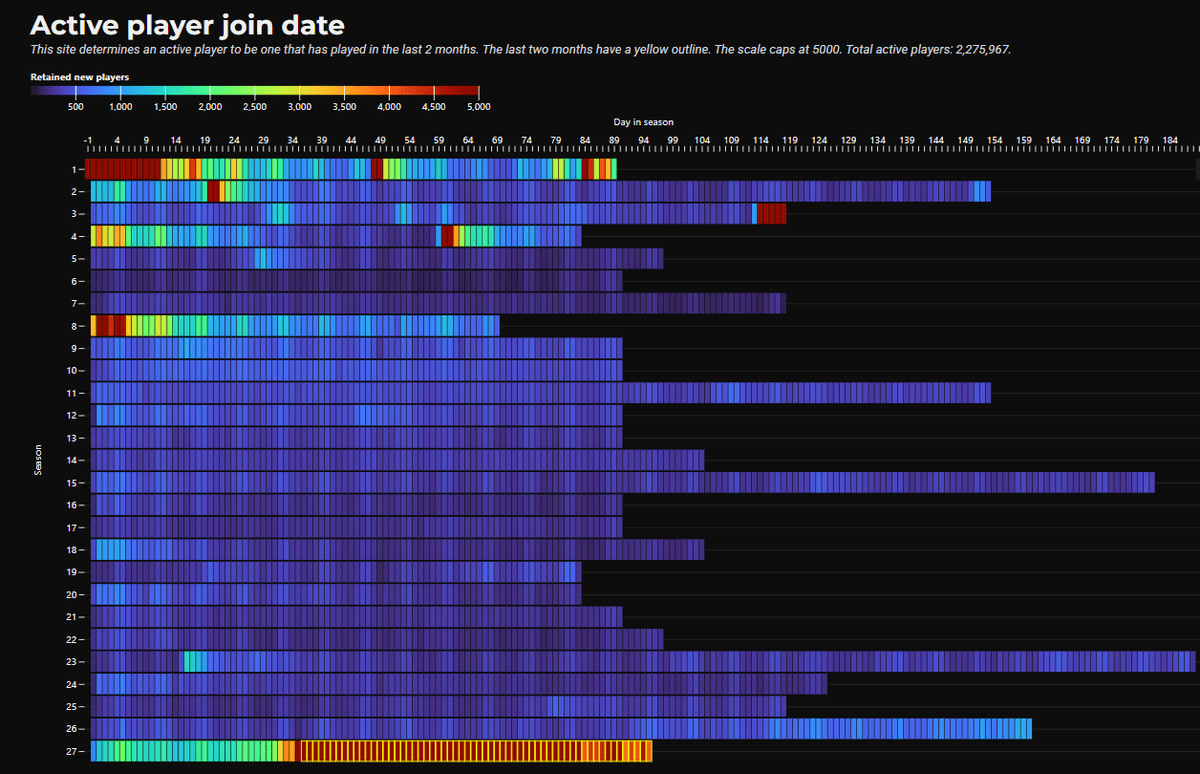Click the light blue end of Season 26 bar
Viewport: 1200px width, 774px height.
1024,728
